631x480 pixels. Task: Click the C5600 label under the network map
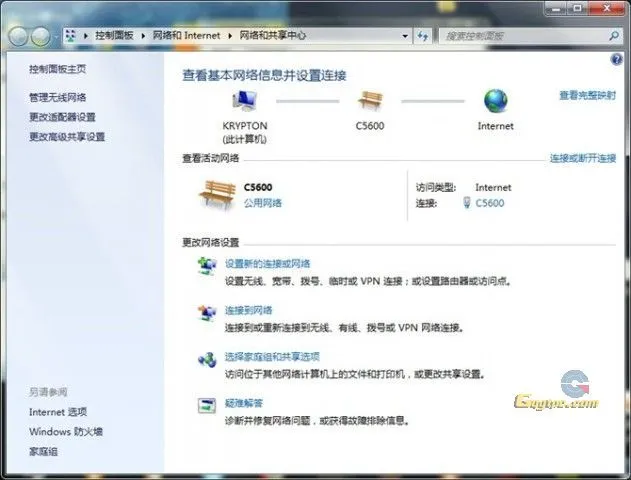[x=370, y=126]
